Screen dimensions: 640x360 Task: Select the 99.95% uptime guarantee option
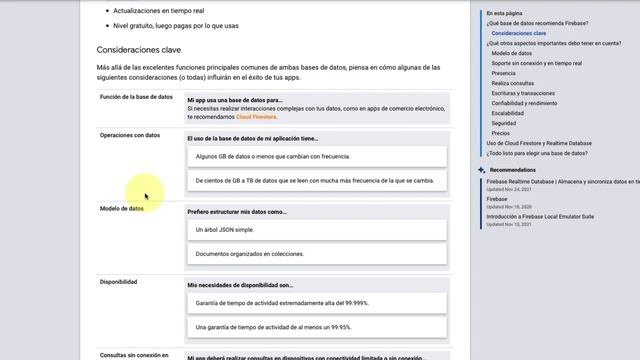(x=317, y=327)
